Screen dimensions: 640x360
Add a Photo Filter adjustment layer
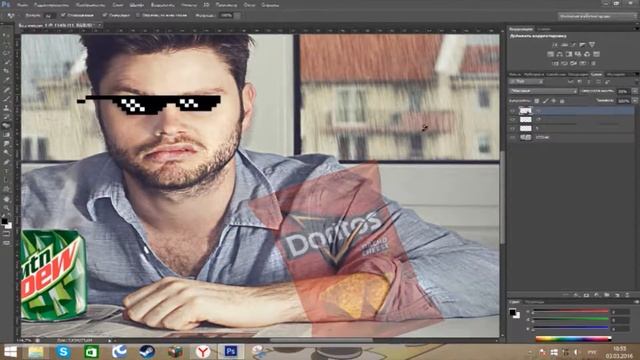click(578, 54)
